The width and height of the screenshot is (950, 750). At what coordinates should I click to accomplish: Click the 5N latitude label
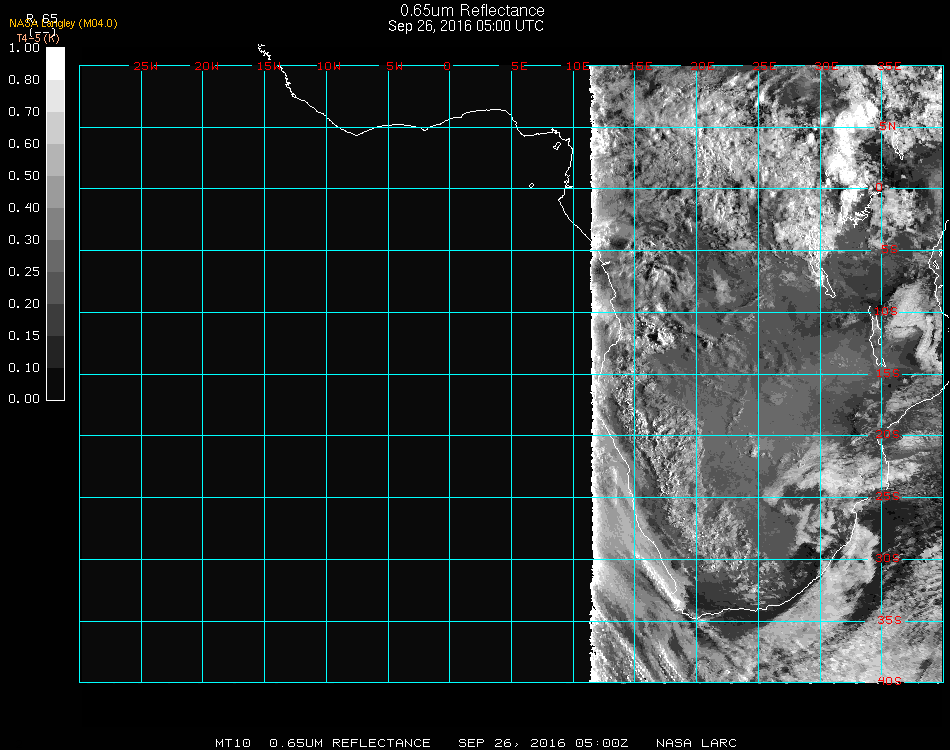[x=887, y=127]
